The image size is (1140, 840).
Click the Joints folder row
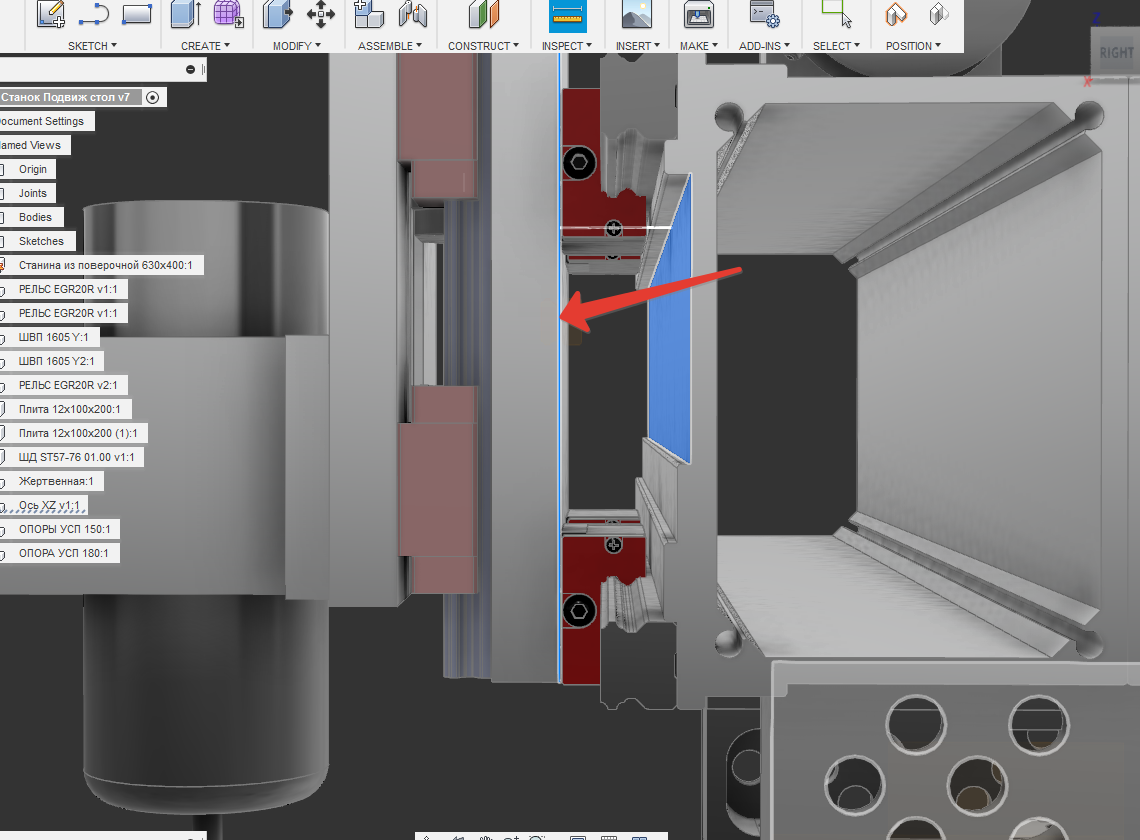pyautogui.click(x=33, y=193)
